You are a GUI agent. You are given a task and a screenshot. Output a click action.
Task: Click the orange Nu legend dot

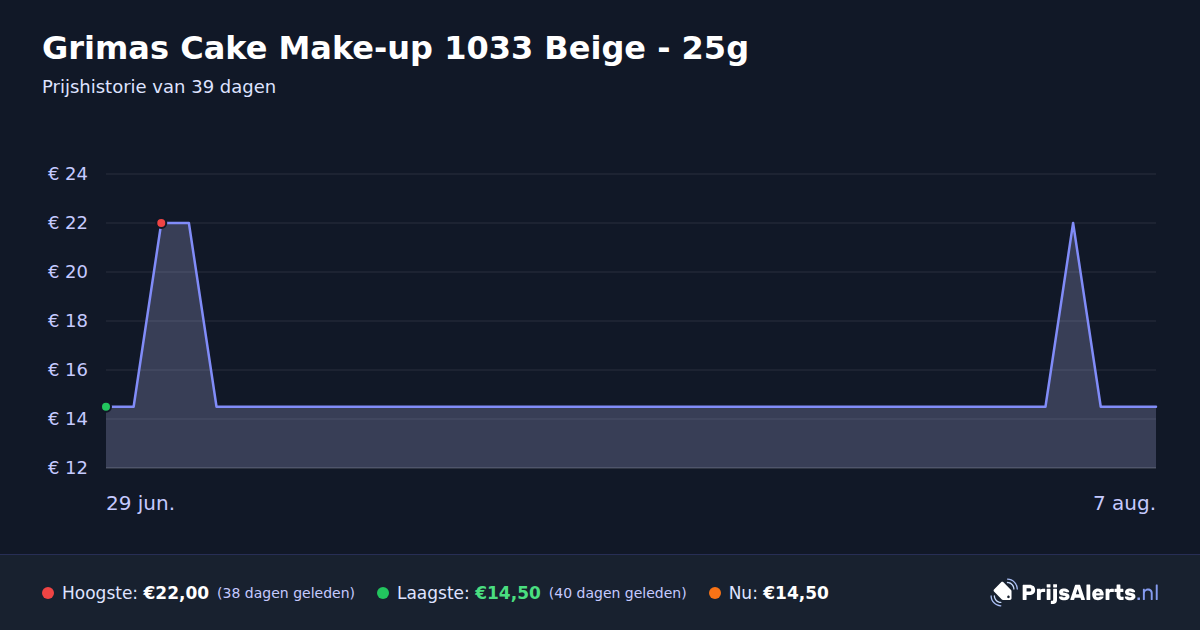click(x=715, y=593)
